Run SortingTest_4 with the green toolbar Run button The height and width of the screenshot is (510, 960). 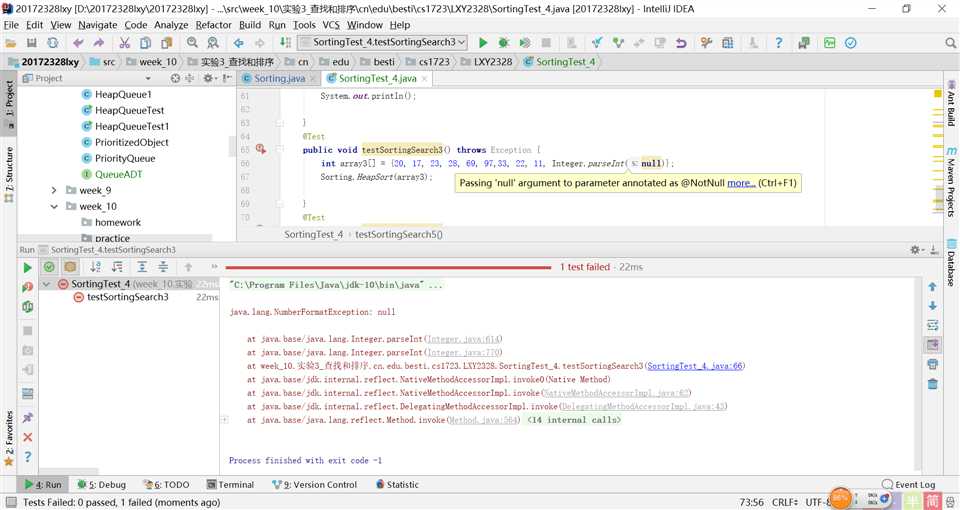pos(483,42)
